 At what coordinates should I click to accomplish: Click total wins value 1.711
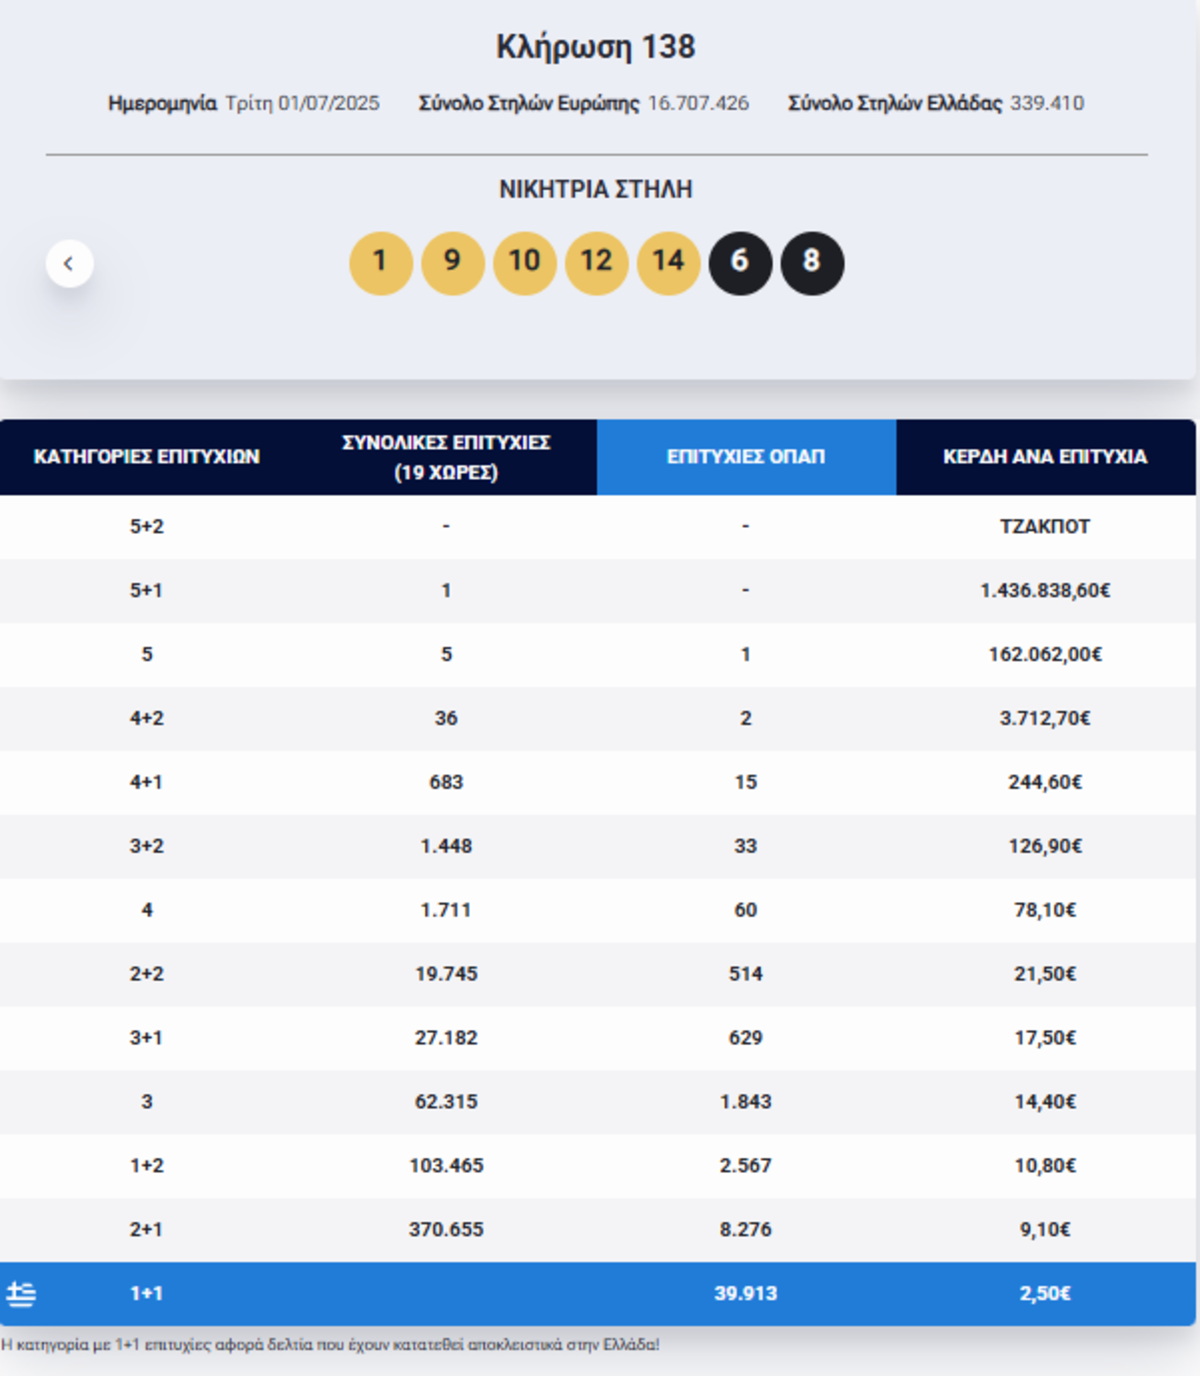point(446,911)
